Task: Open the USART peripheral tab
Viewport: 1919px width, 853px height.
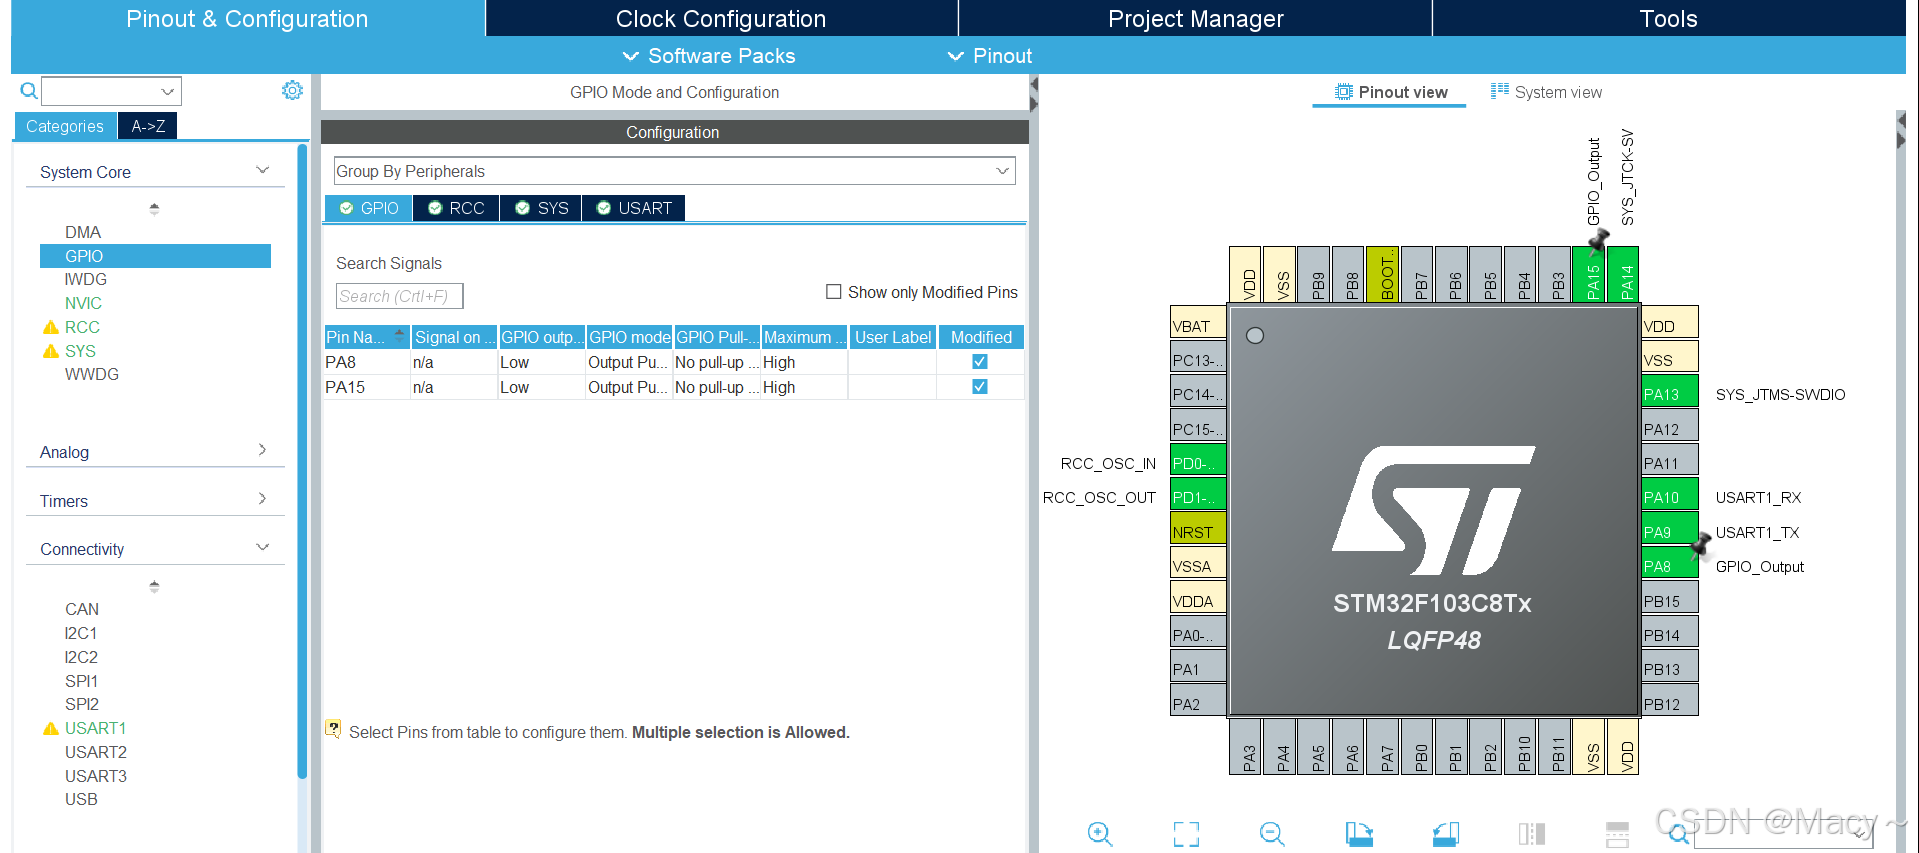Action: [x=634, y=208]
